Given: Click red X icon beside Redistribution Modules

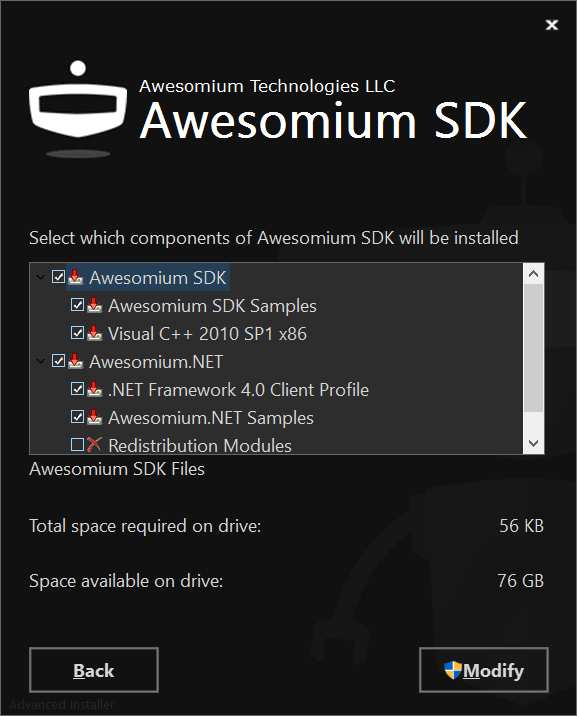Looking at the screenshot, I should [94, 444].
